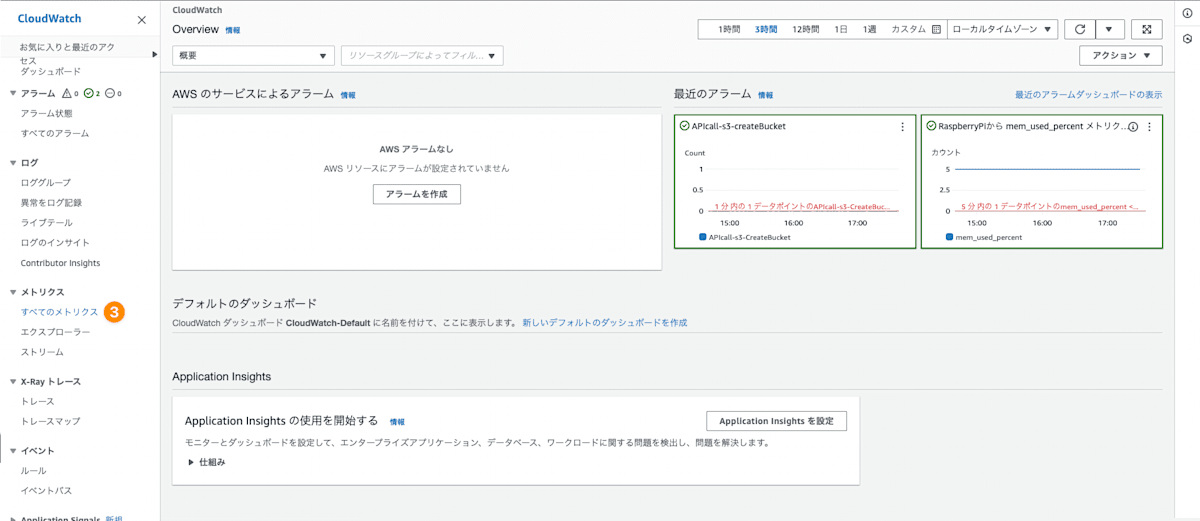Click RaspberryPi alarm OK status icon

pos(931,126)
